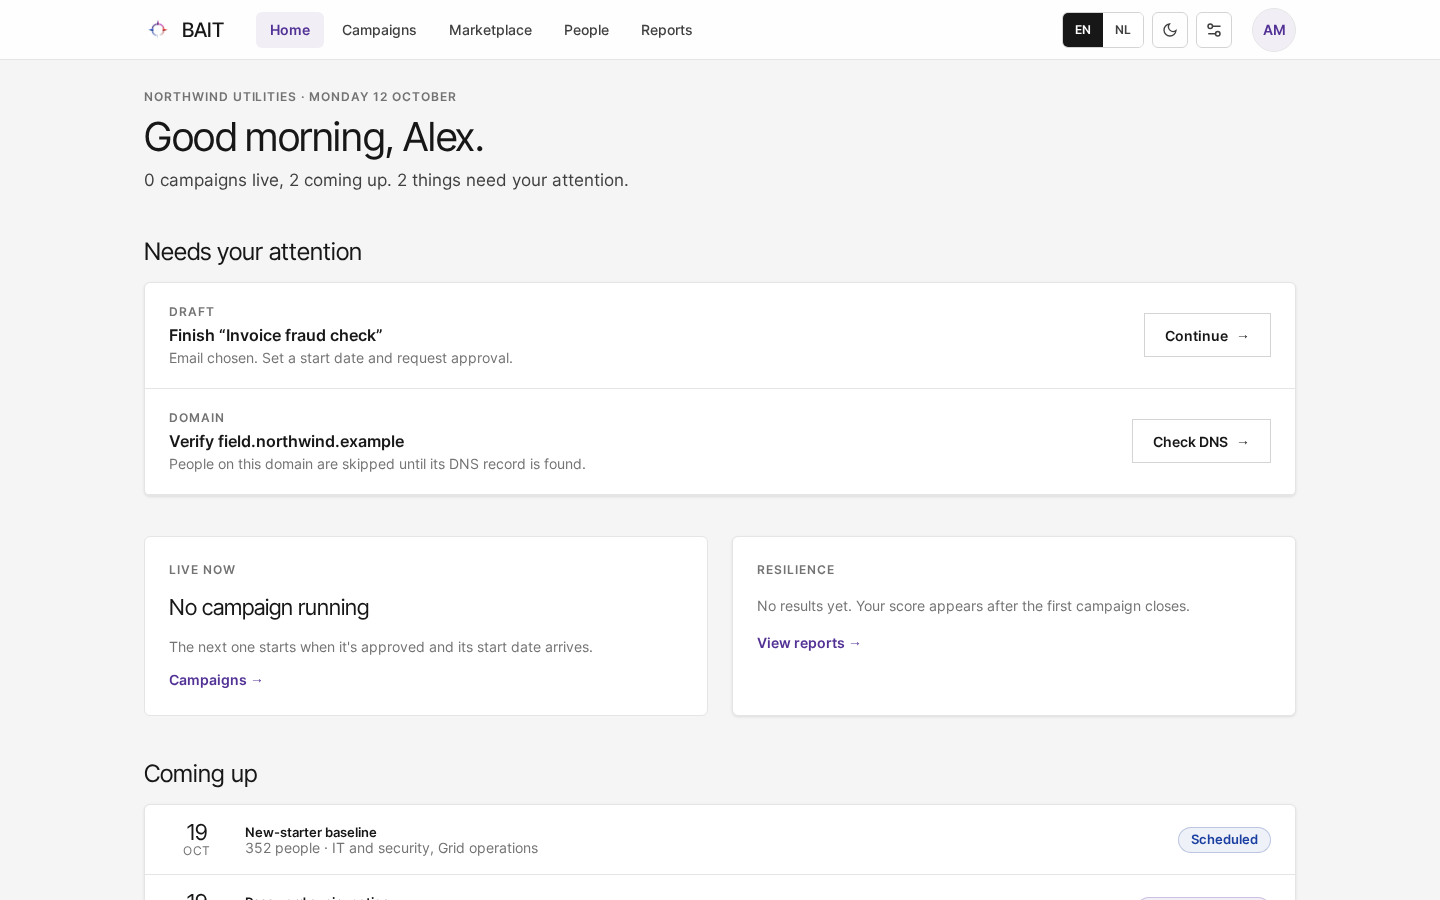Navigate to the People tab
Viewport: 1440px width, 900px height.
click(x=586, y=30)
